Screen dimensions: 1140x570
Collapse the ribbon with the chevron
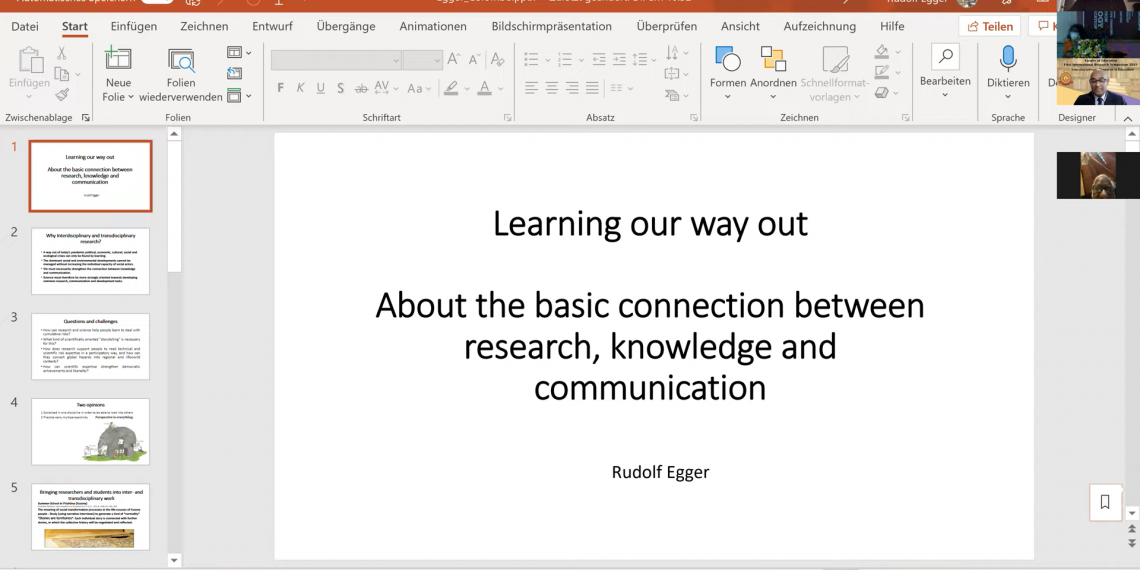(1128, 119)
